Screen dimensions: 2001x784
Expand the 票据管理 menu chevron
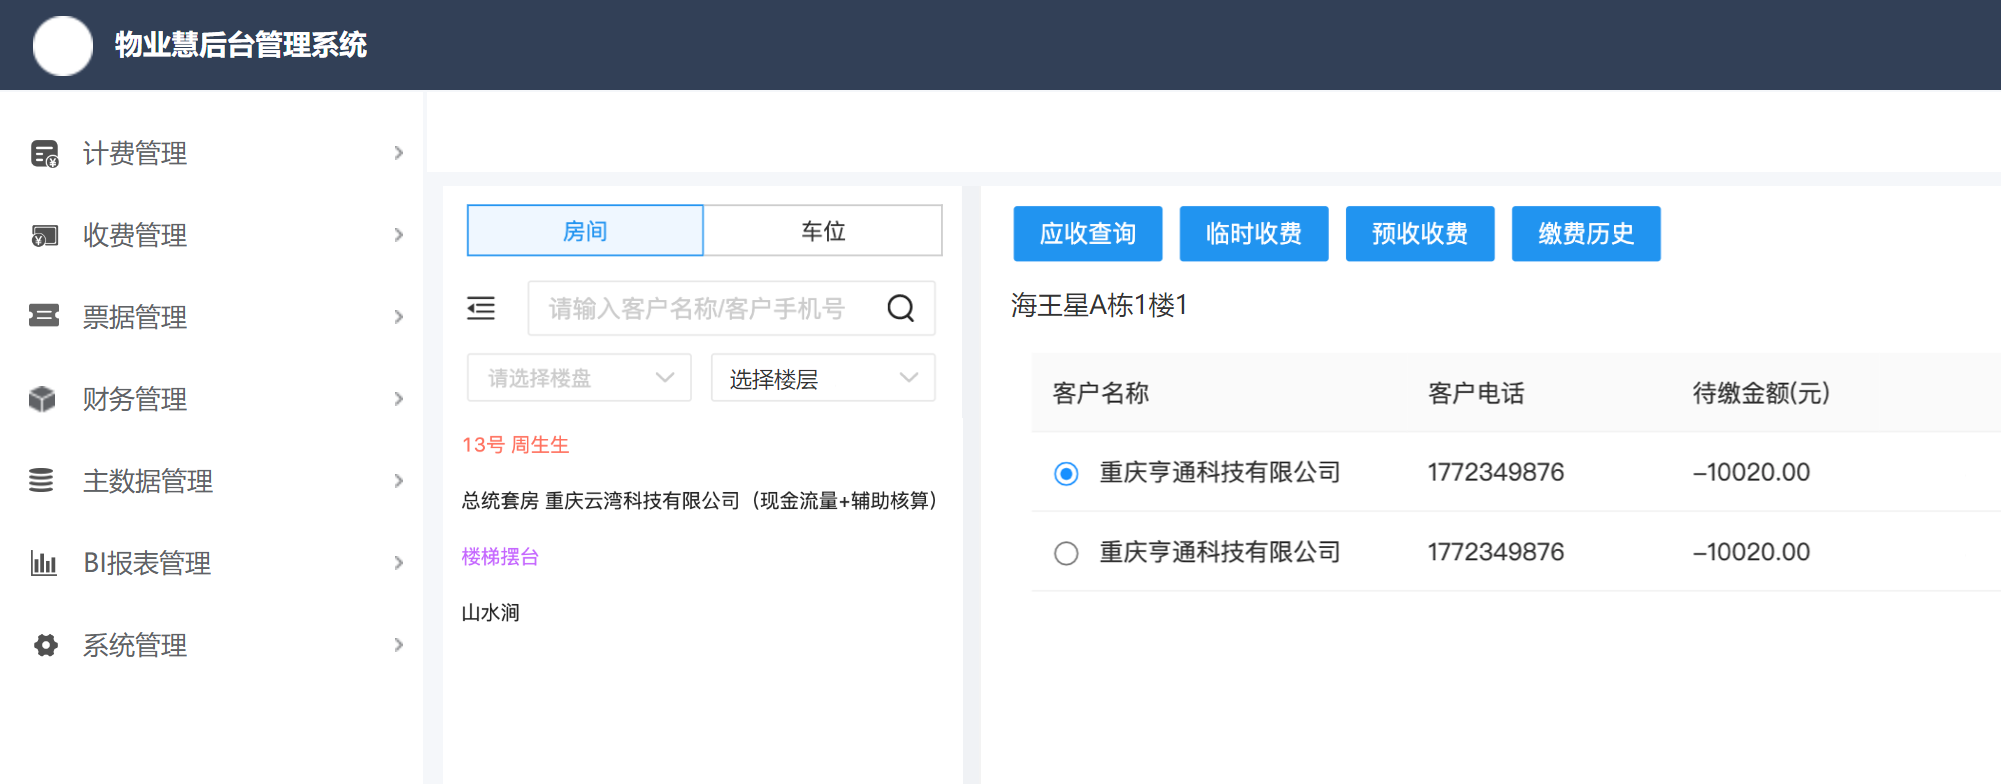[399, 317]
